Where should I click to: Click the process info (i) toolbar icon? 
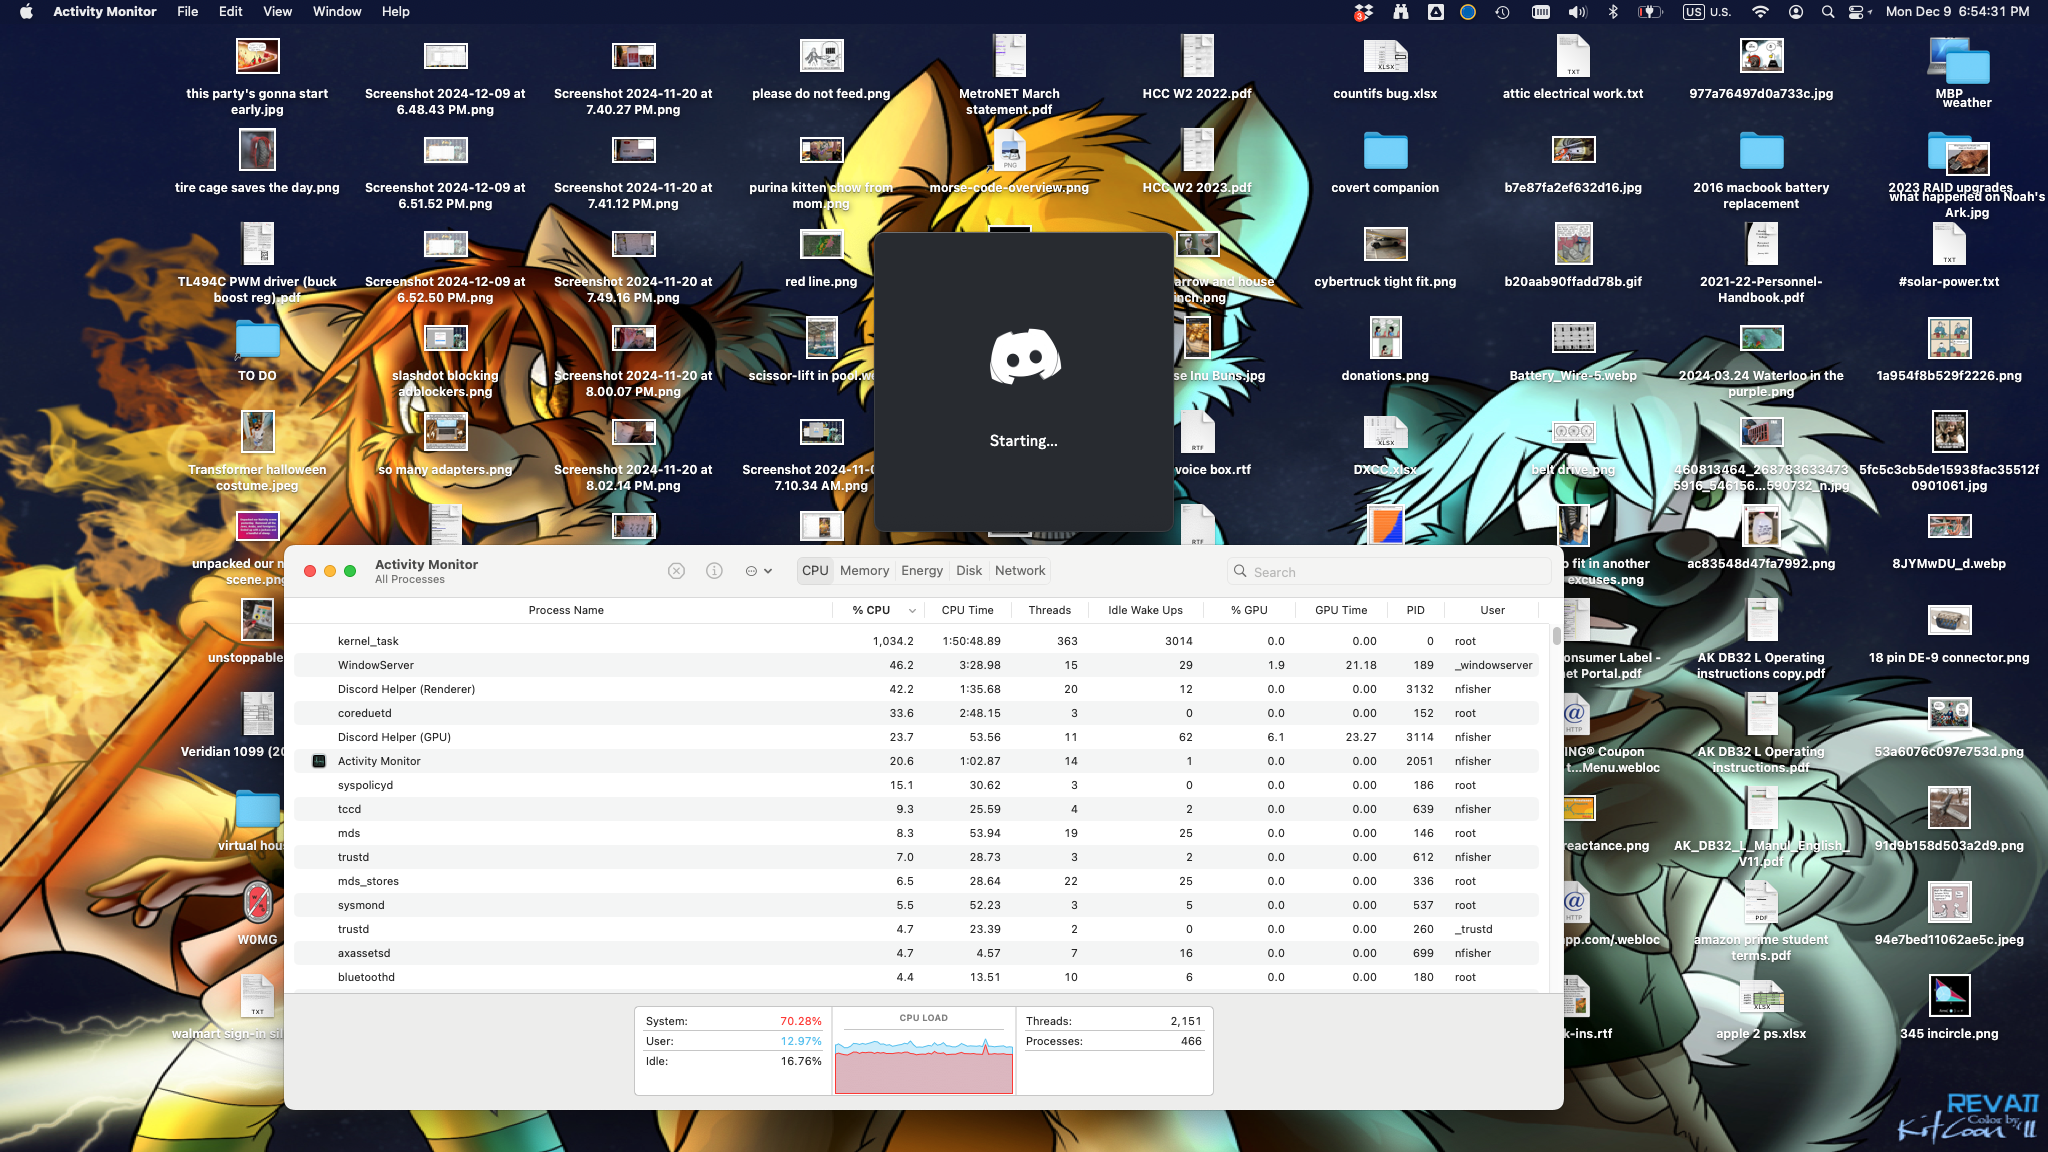(x=714, y=571)
